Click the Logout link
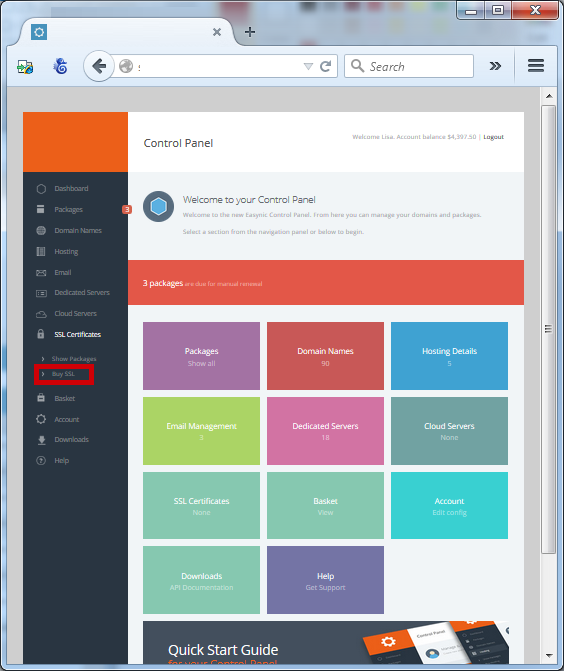The image size is (564, 671). coord(493,137)
